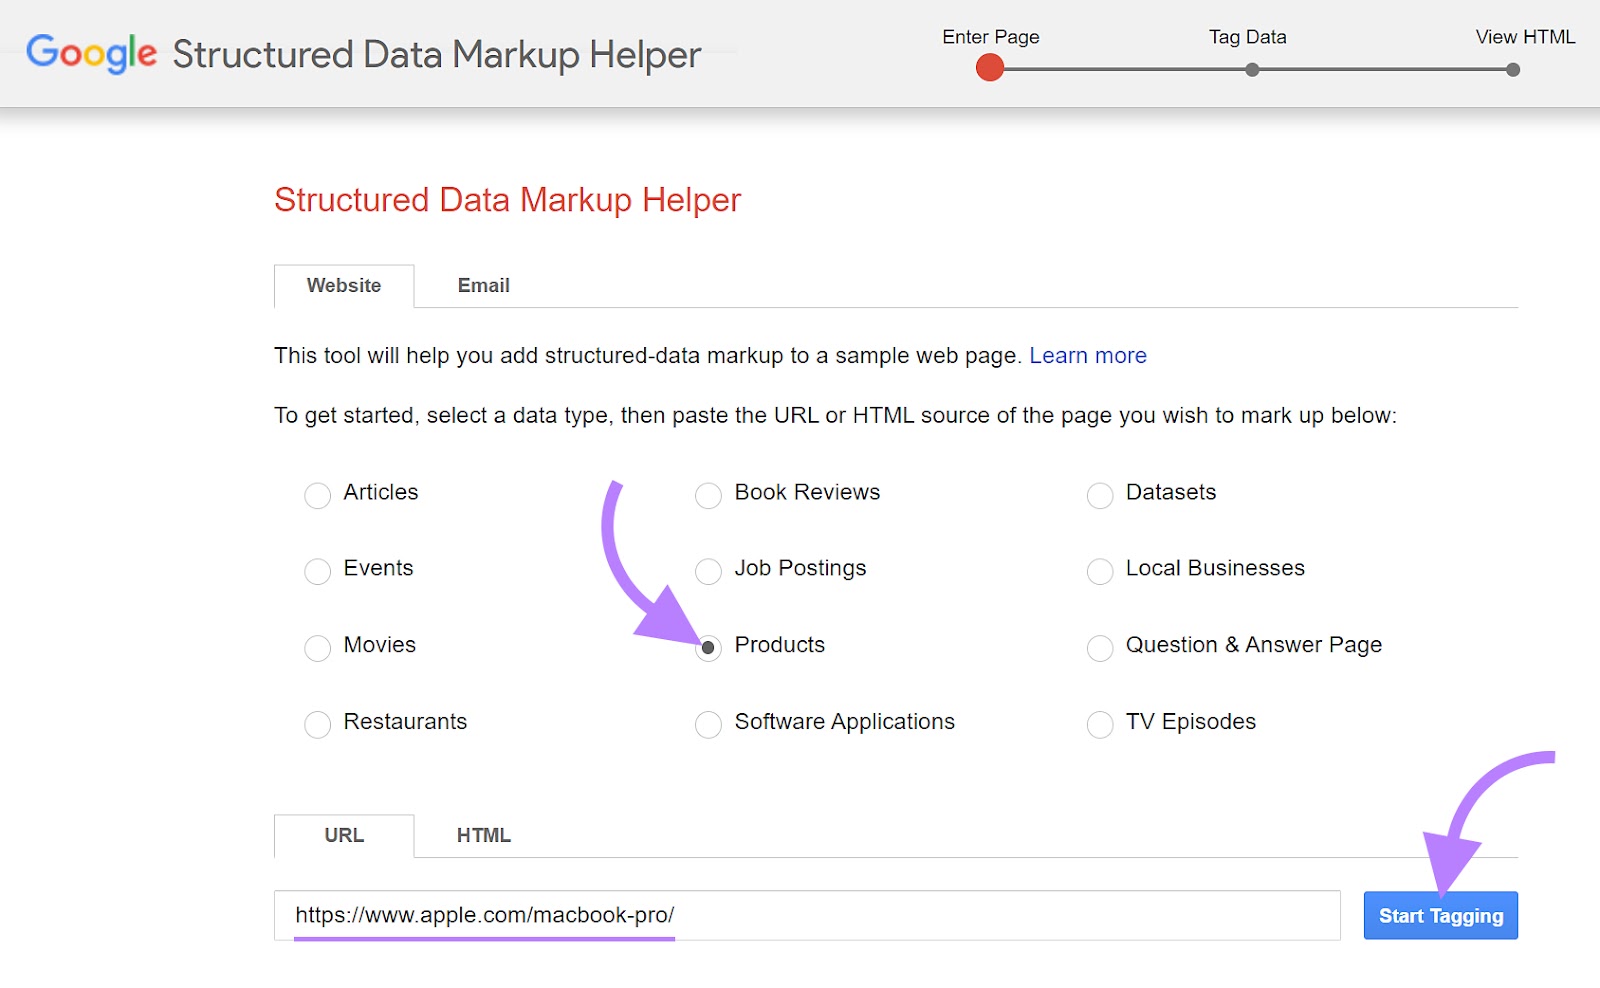This screenshot has width=1600, height=988.
Task: Choose TV Episodes
Action: pos(1100,724)
